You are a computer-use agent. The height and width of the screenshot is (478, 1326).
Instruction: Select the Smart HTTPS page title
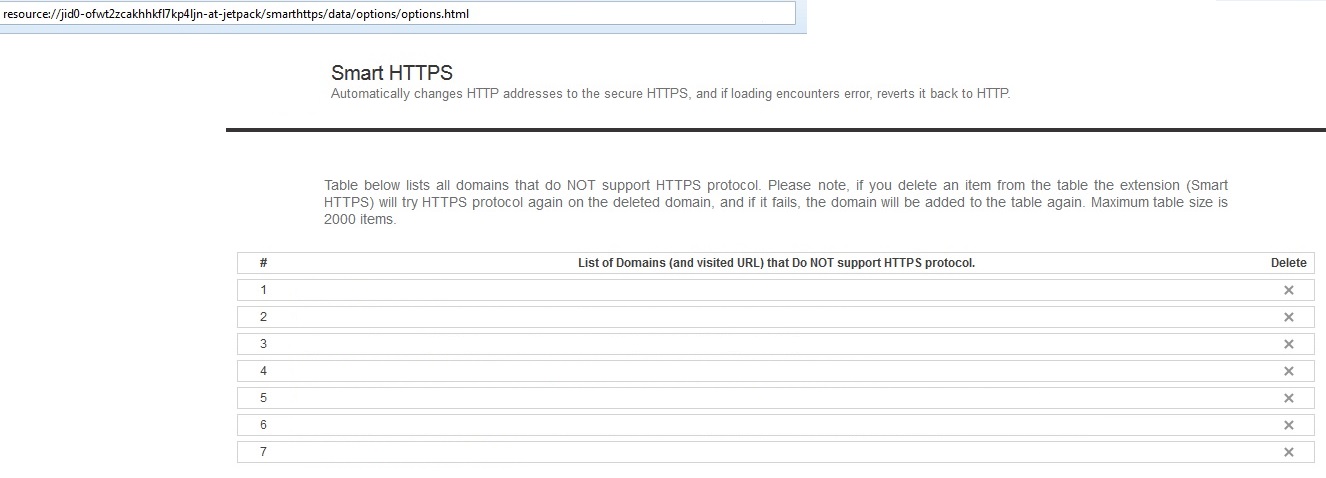(392, 73)
